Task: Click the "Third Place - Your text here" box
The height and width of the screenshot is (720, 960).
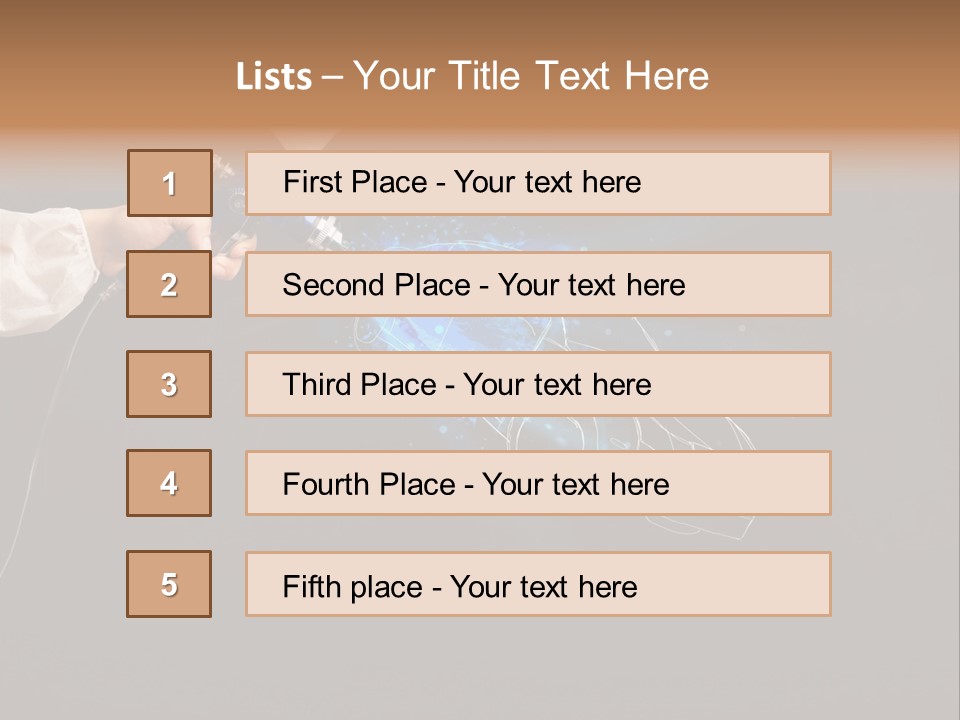Action: (538, 384)
